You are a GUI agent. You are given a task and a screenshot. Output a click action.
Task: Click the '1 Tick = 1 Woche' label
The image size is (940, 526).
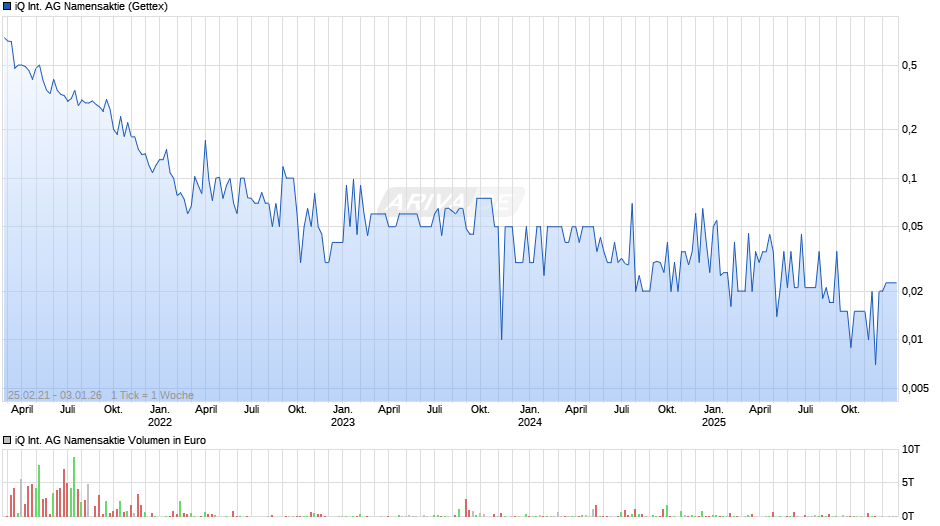point(152,395)
